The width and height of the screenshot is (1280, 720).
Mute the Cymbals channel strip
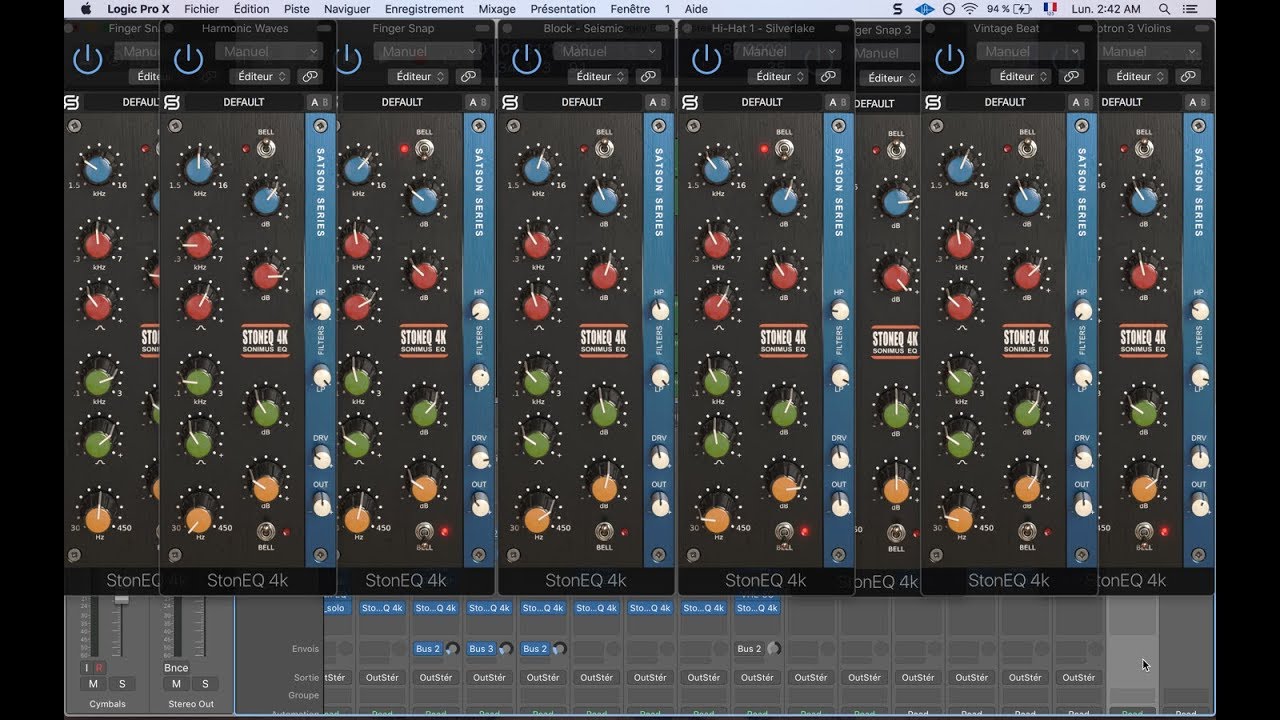tap(93, 684)
